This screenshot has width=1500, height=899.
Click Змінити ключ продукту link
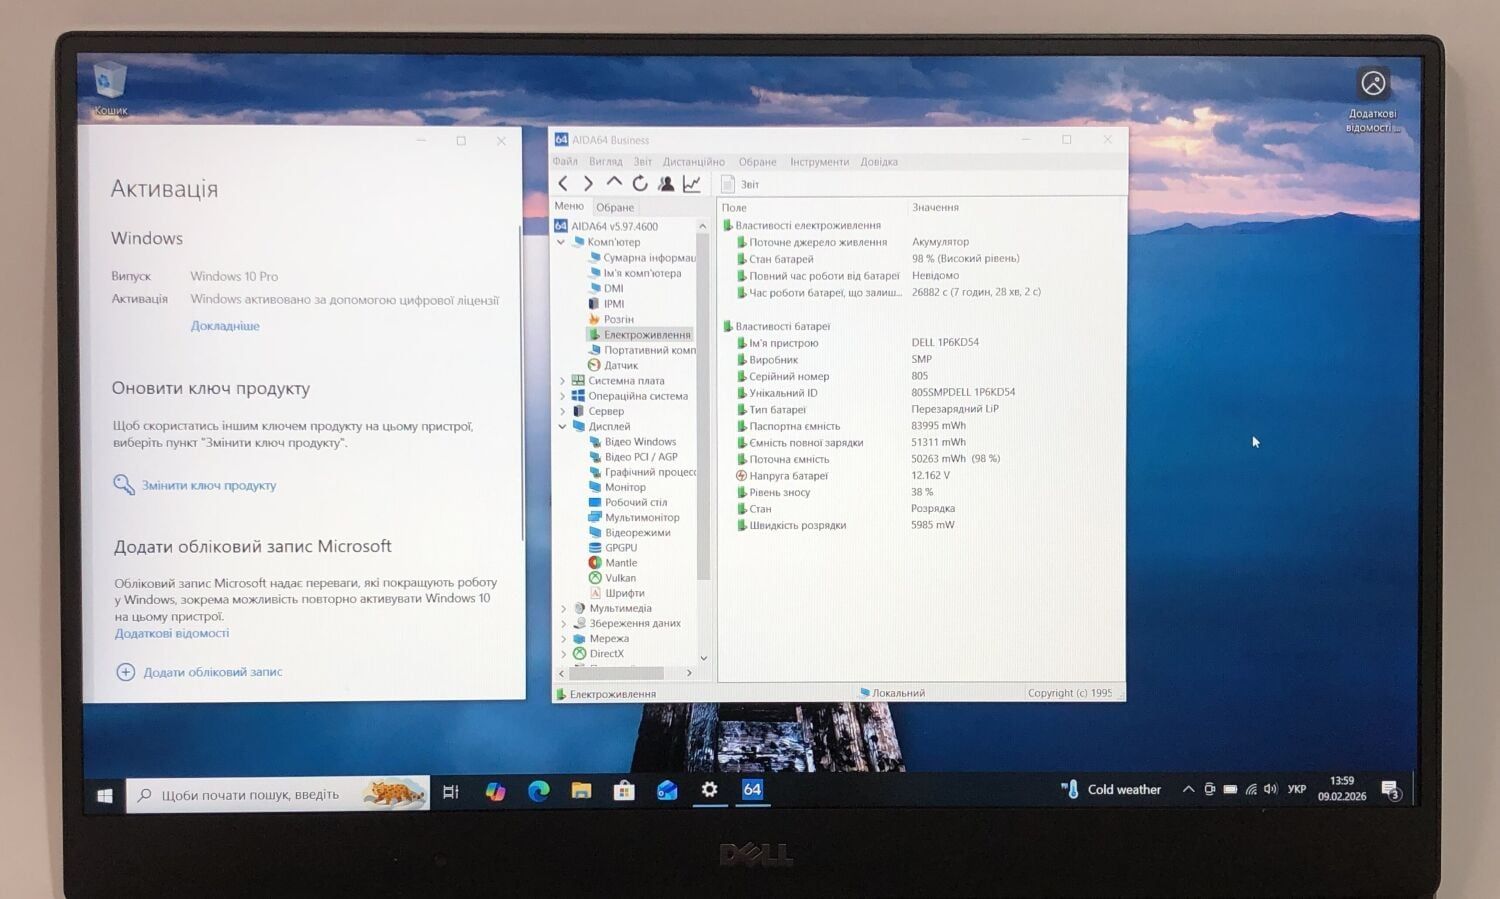(208, 486)
